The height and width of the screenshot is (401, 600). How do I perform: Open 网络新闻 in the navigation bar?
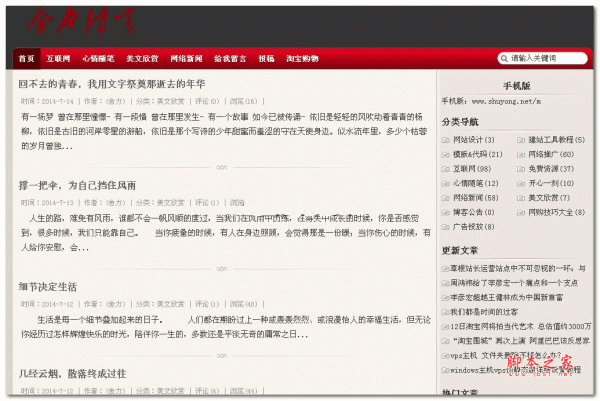click(186, 59)
